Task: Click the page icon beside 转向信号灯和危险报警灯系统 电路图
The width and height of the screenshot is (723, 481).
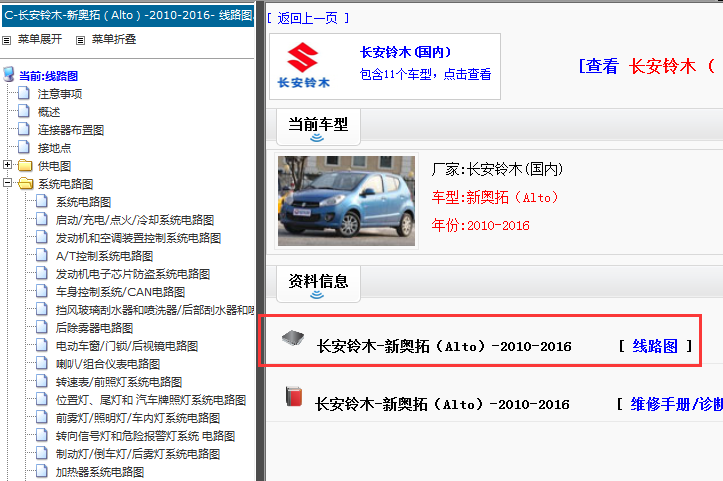Action: pos(42,435)
